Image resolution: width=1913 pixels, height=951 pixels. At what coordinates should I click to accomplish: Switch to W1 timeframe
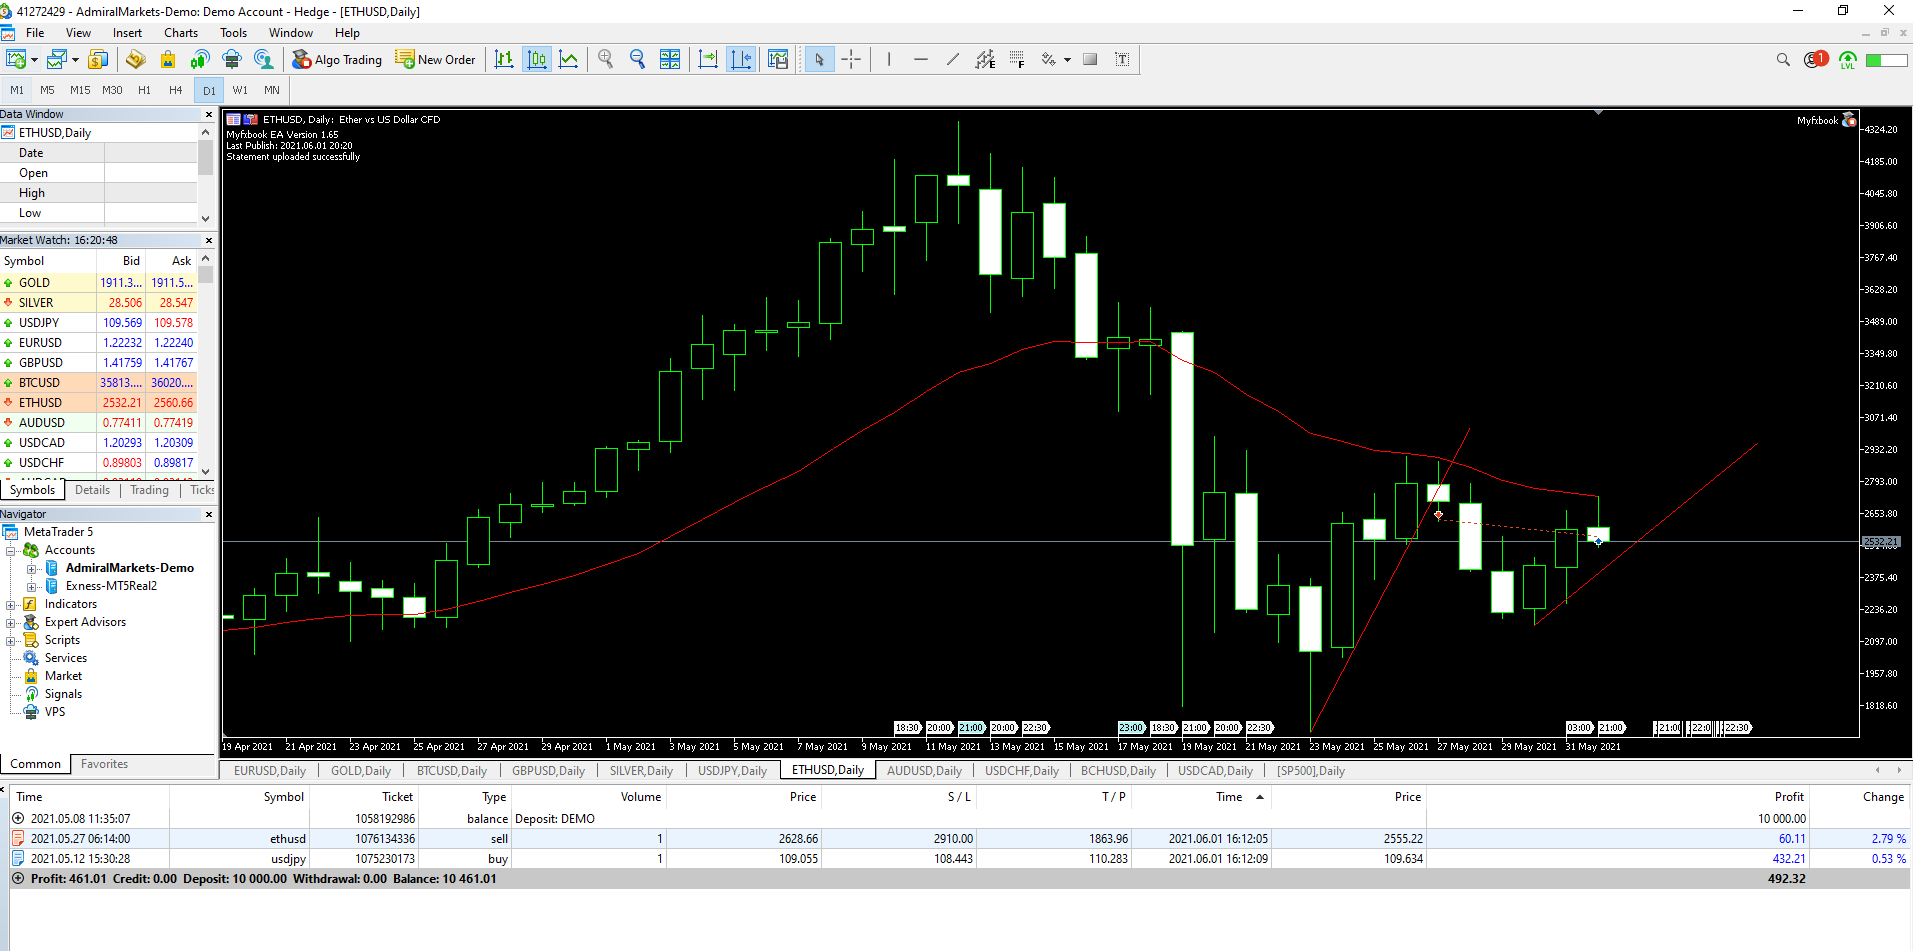[x=240, y=90]
